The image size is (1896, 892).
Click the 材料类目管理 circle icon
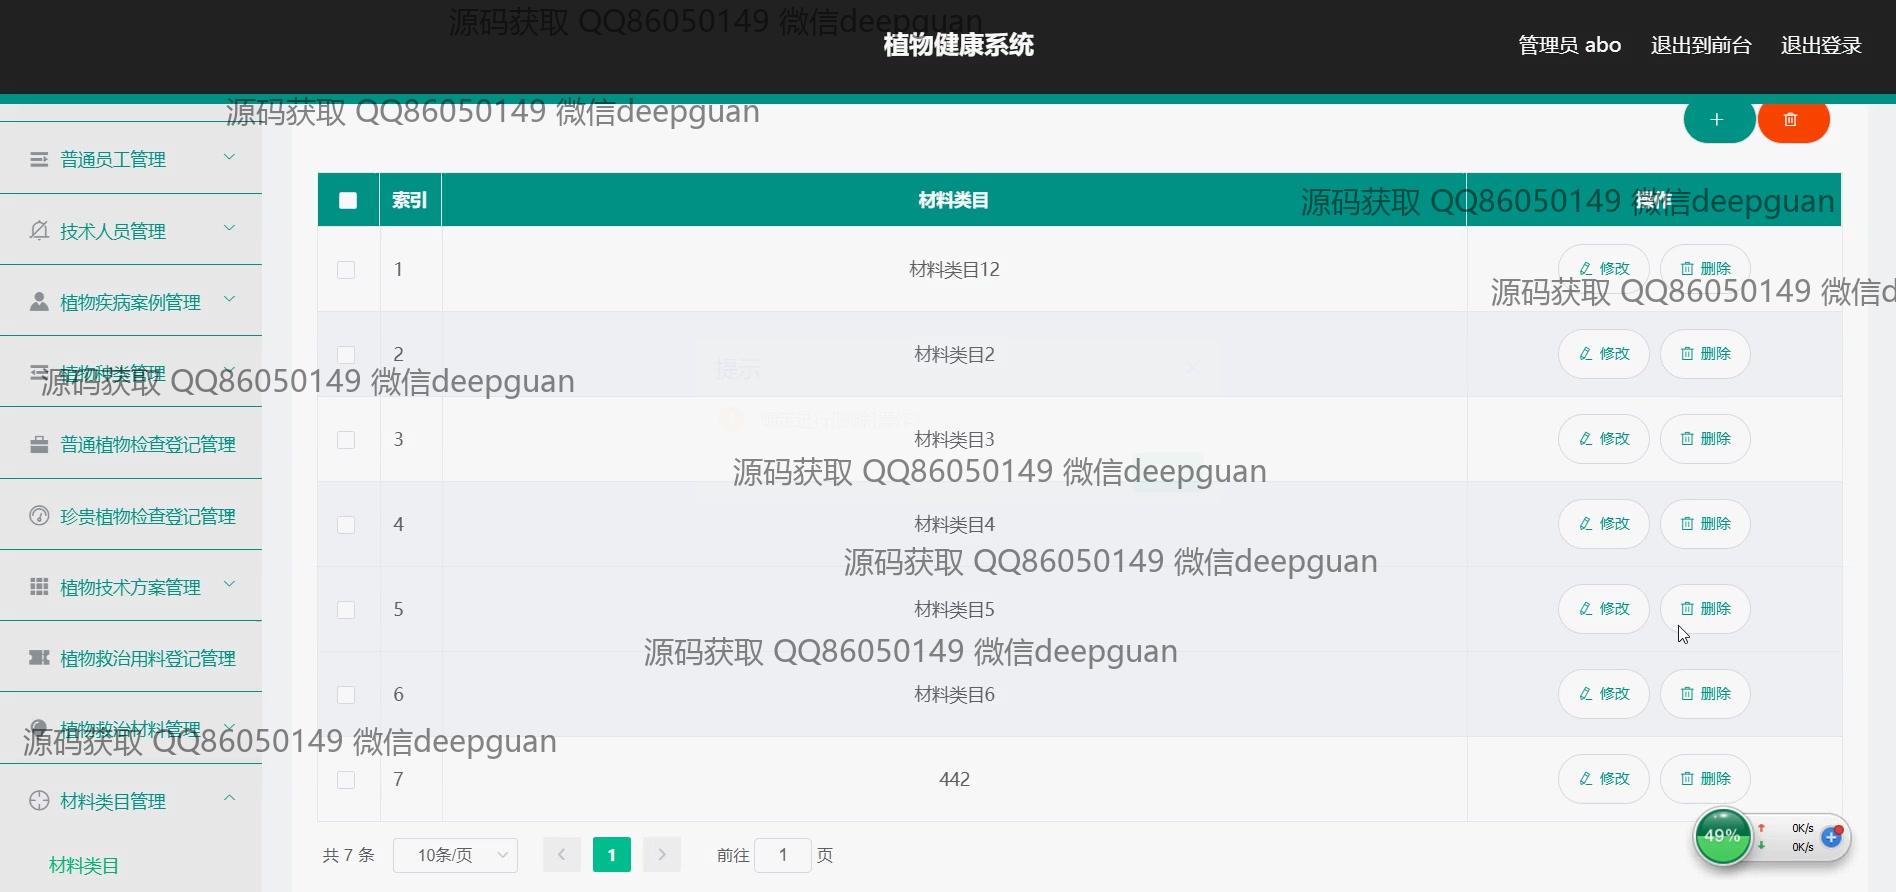click(39, 801)
